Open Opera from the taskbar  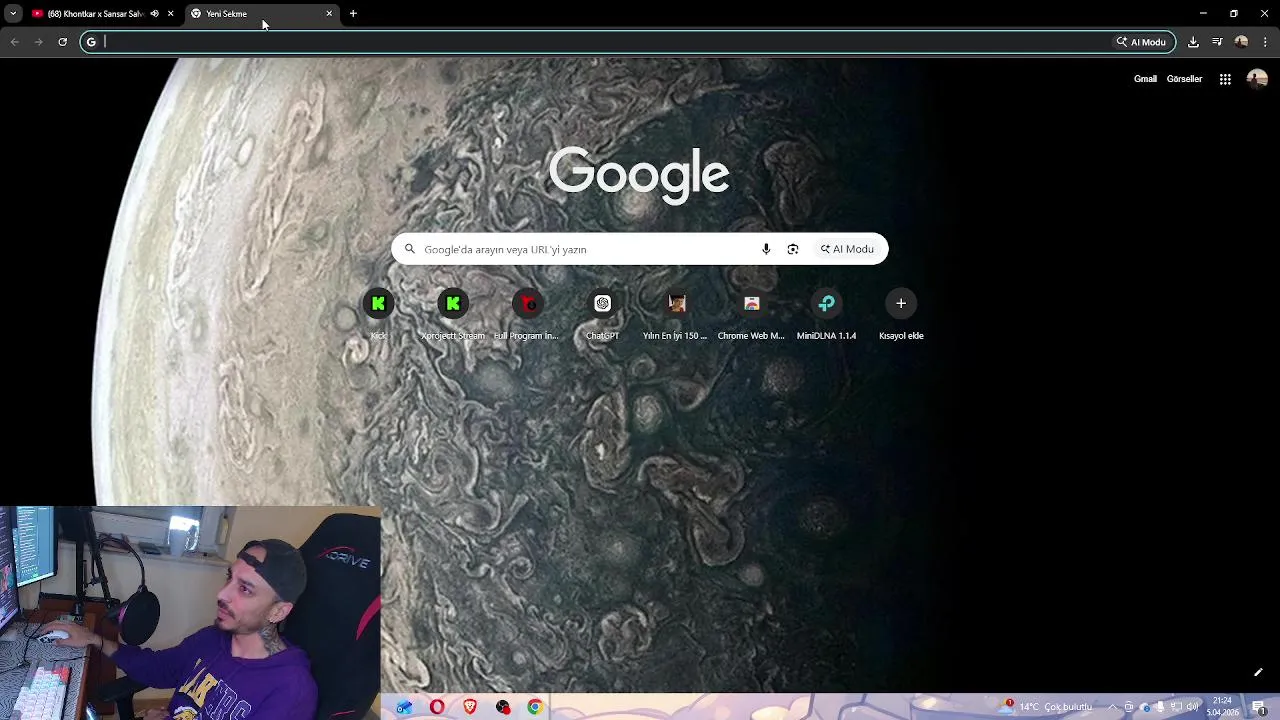(x=437, y=707)
